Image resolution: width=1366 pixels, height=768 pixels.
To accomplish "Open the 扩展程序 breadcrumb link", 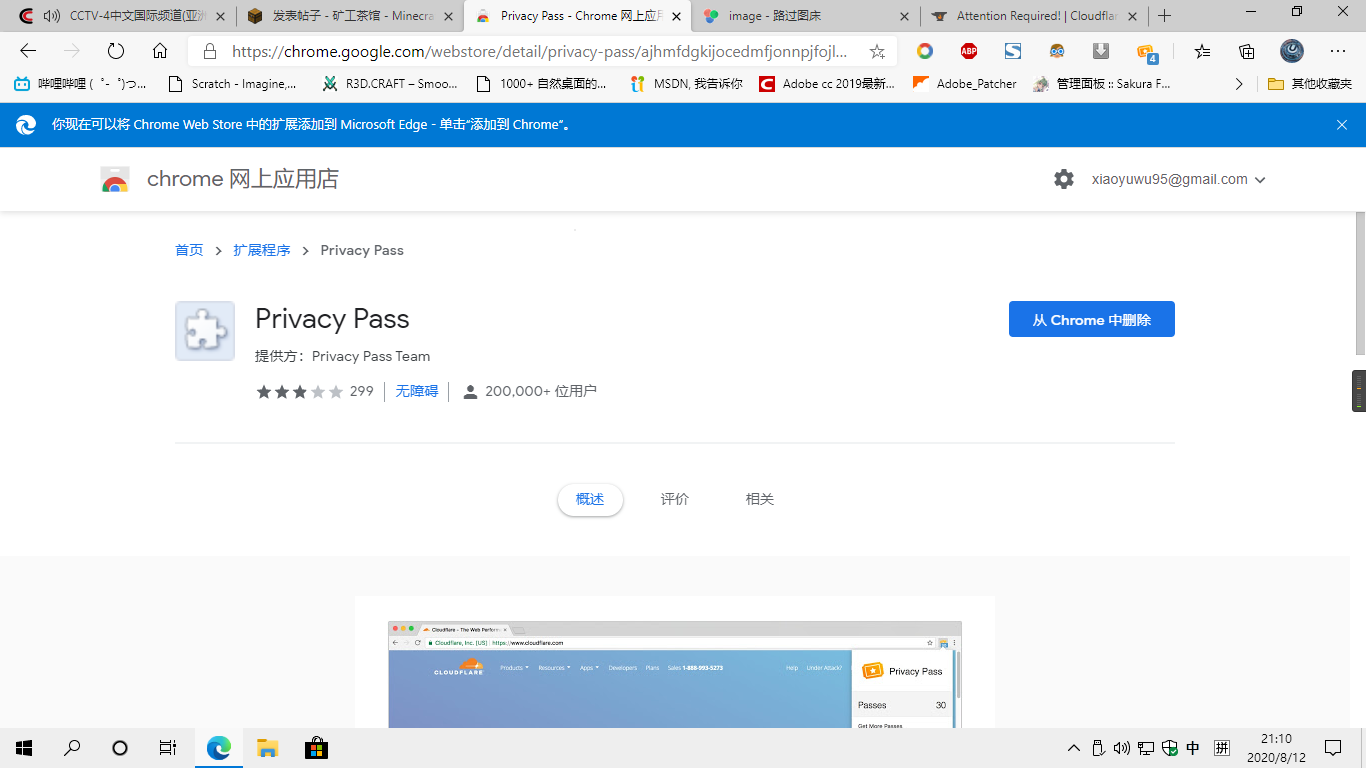I will (262, 250).
